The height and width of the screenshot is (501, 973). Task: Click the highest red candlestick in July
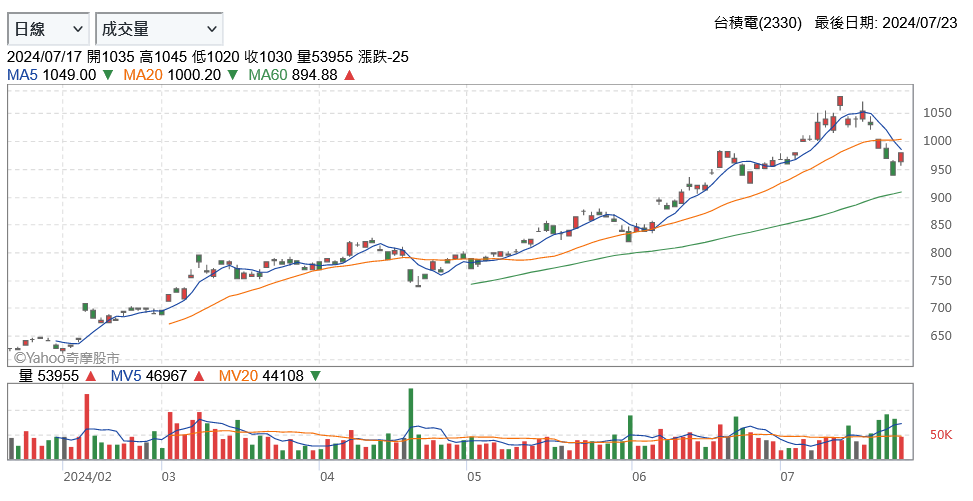tap(840, 102)
